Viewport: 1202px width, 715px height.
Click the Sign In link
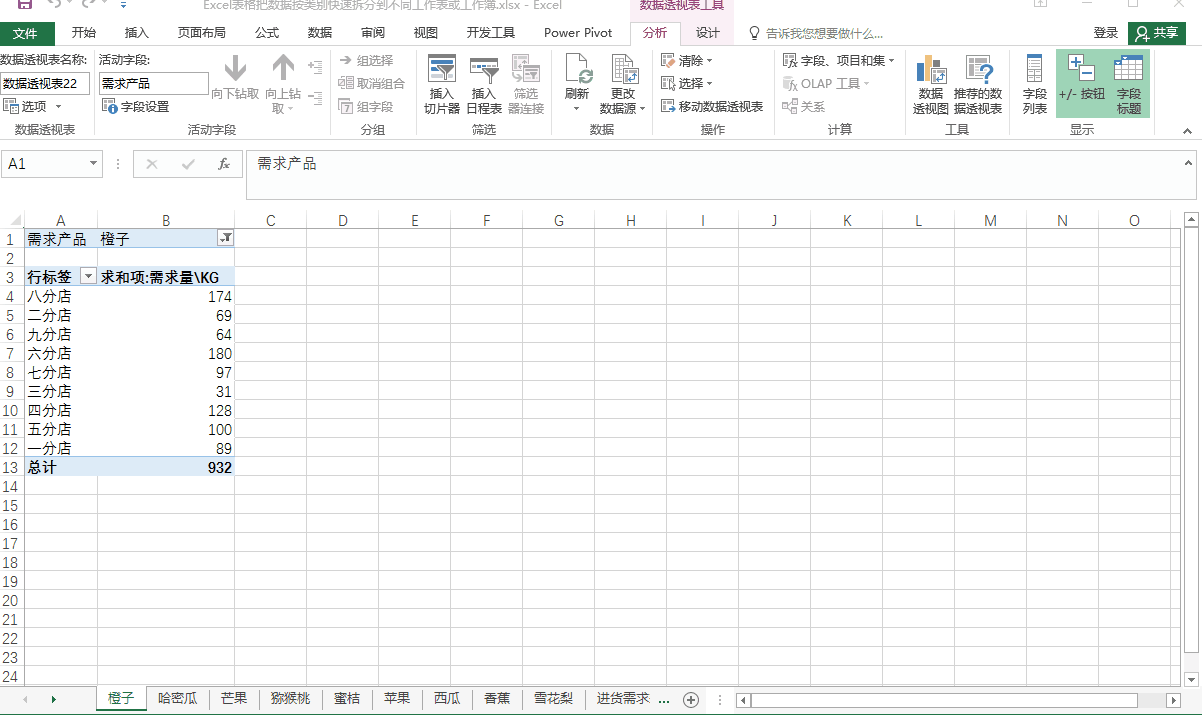[x=1106, y=33]
